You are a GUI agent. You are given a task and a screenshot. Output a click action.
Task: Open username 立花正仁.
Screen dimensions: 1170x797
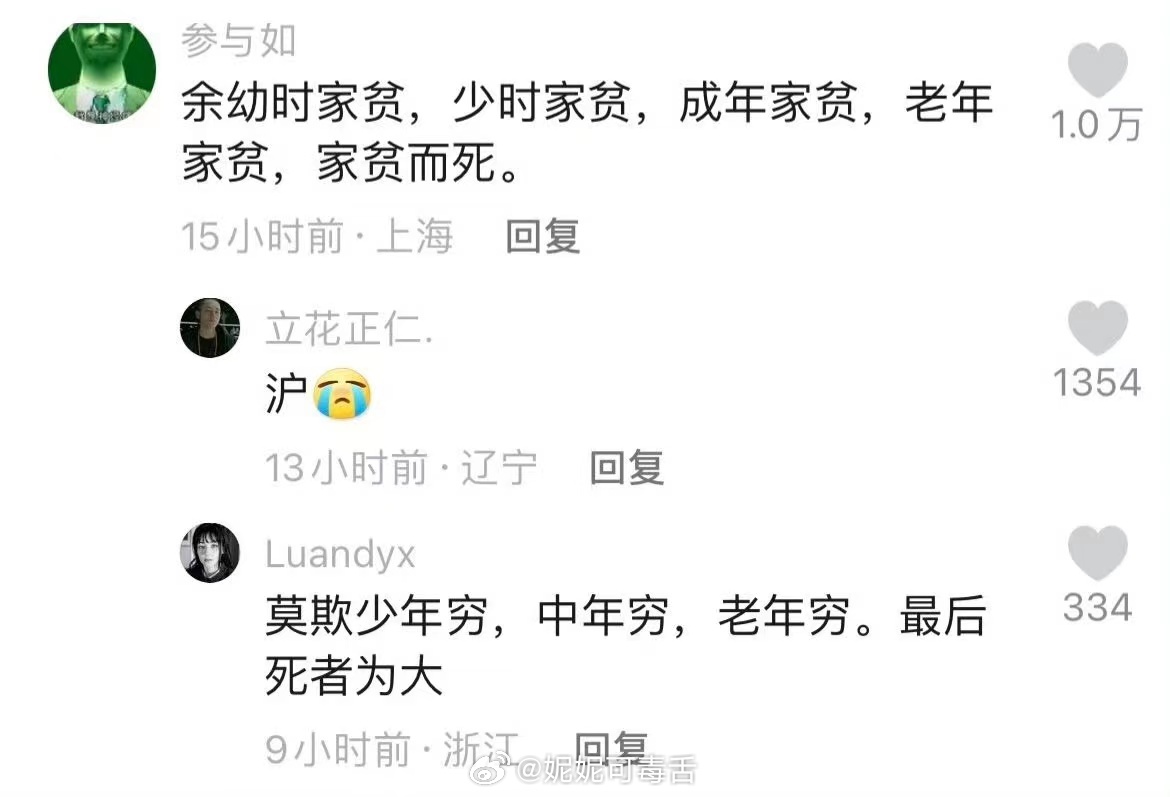coord(348,329)
